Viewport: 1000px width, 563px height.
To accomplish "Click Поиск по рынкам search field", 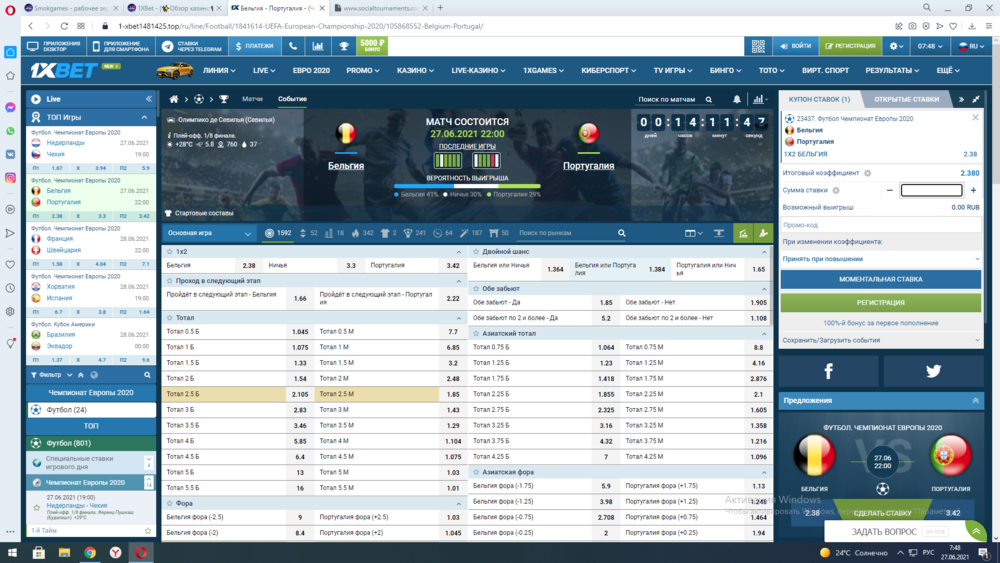I will [564, 233].
